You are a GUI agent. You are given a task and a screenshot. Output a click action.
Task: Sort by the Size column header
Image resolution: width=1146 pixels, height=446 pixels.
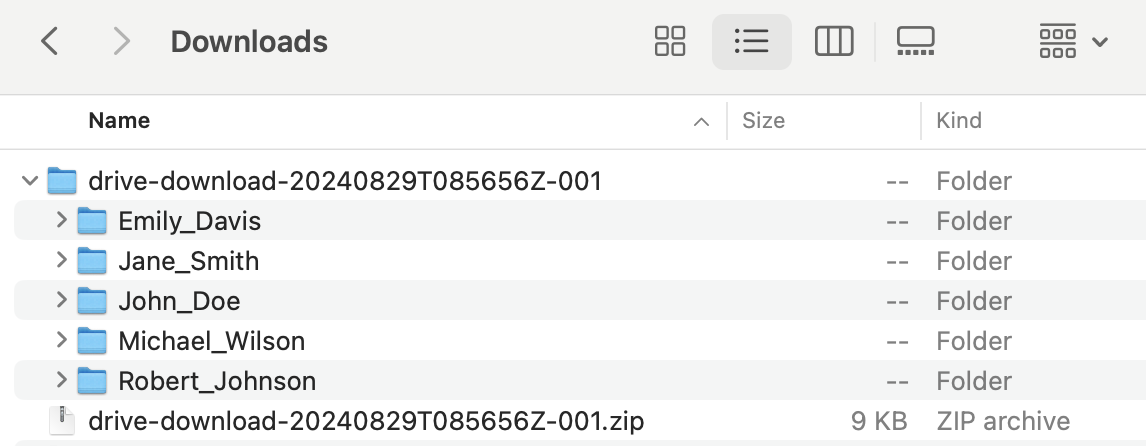763,121
